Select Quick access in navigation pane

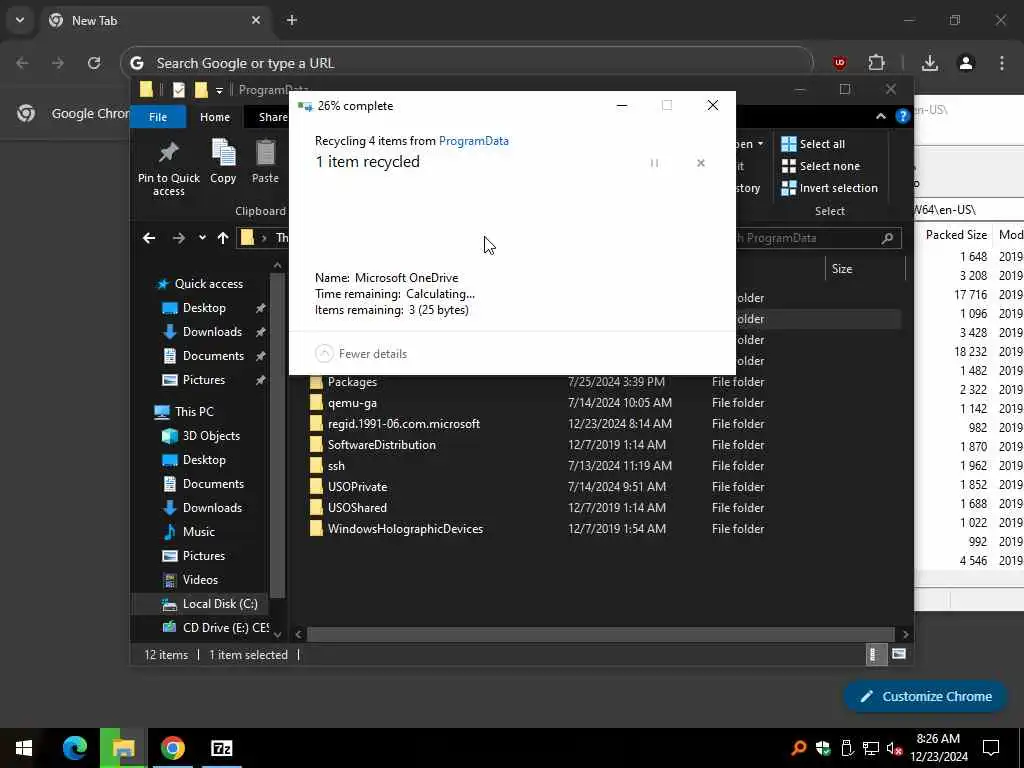click(x=201, y=283)
